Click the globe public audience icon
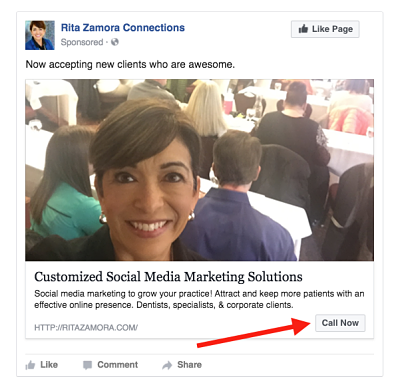Viewport: 400px width, 391px height. (115, 42)
